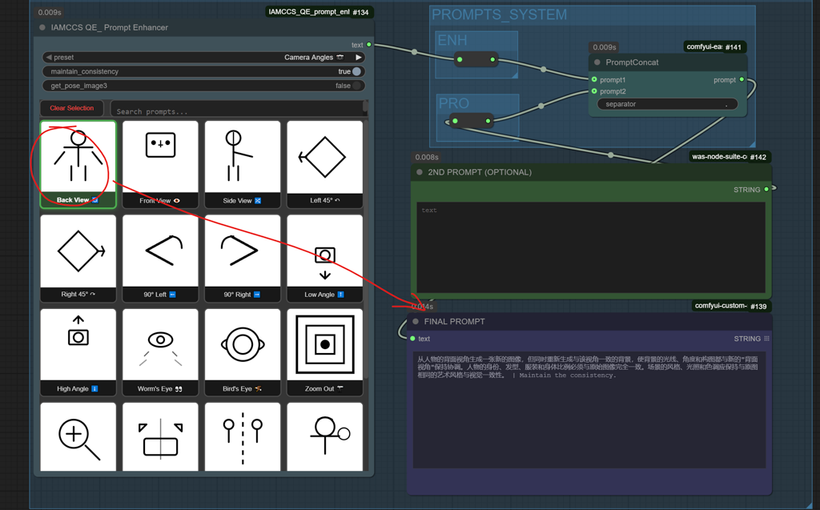This screenshot has height=510, width=820.
Task: Click next arrow on preset Camera Angles
Action: pyautogui.click(x=359, y=58)
